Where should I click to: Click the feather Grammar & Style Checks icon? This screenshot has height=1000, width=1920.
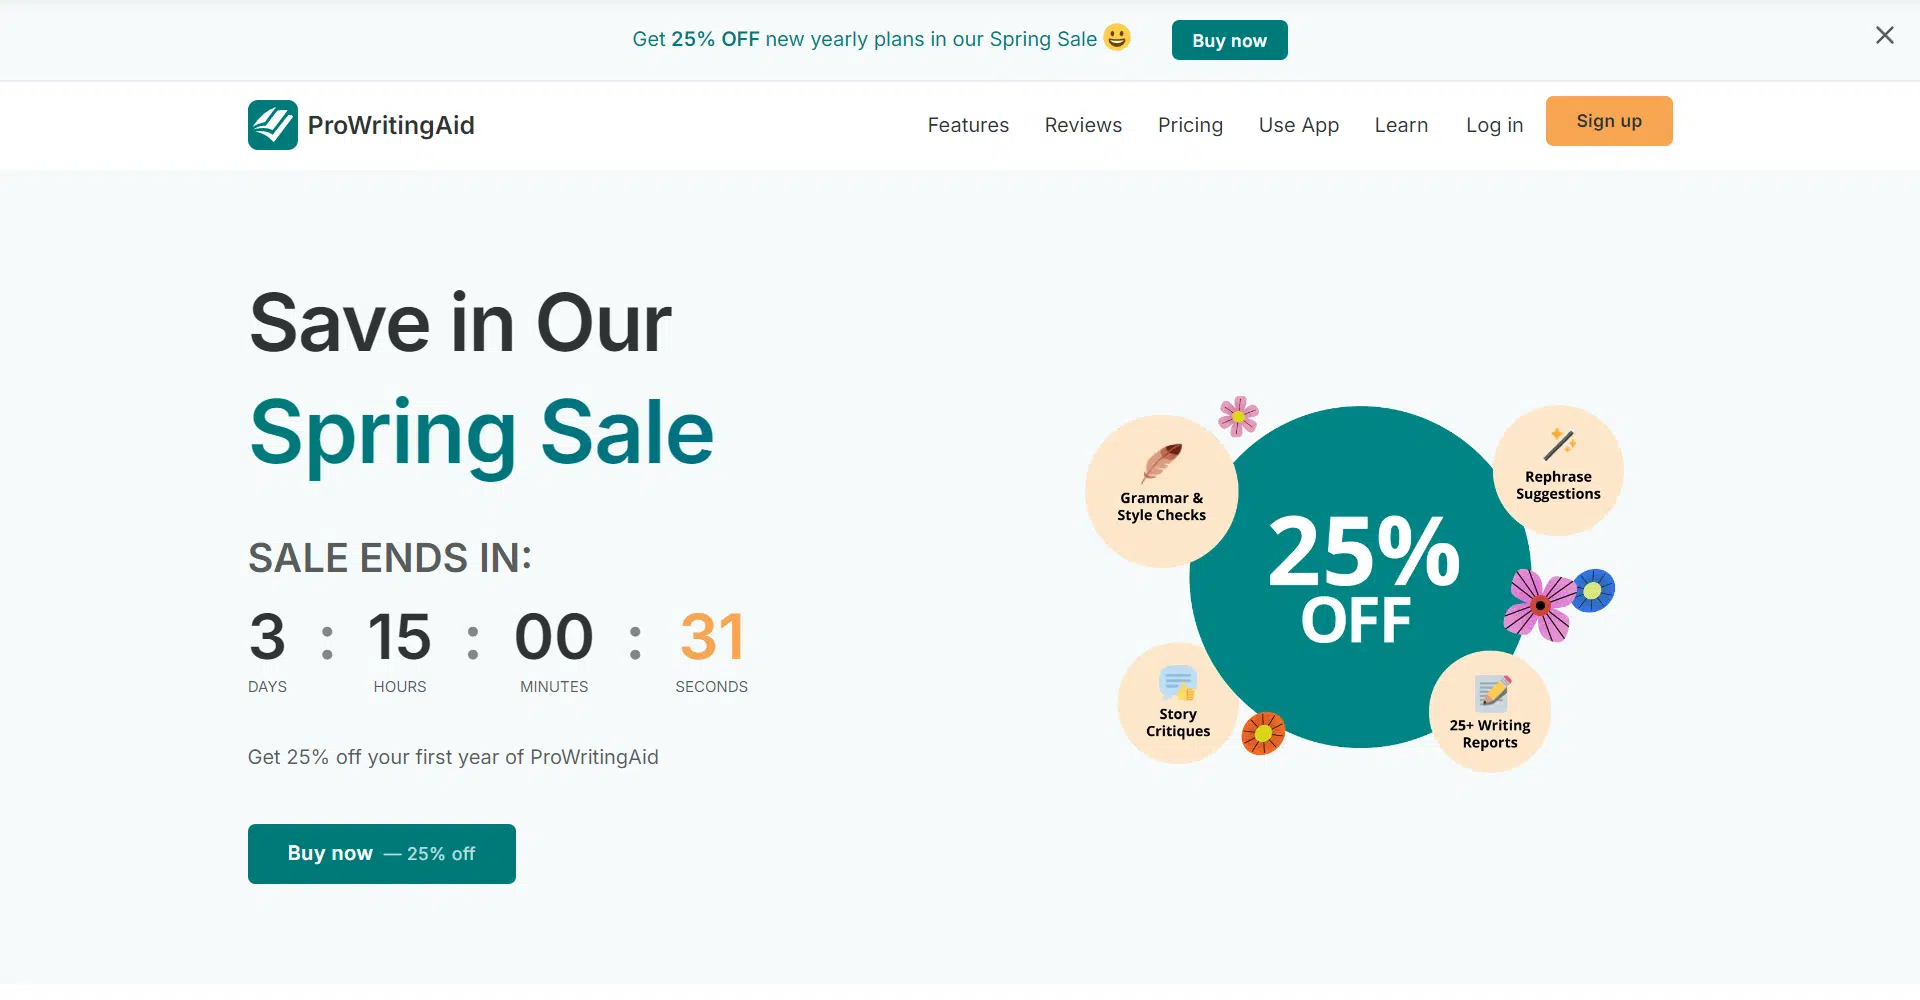click(1162, 462)
